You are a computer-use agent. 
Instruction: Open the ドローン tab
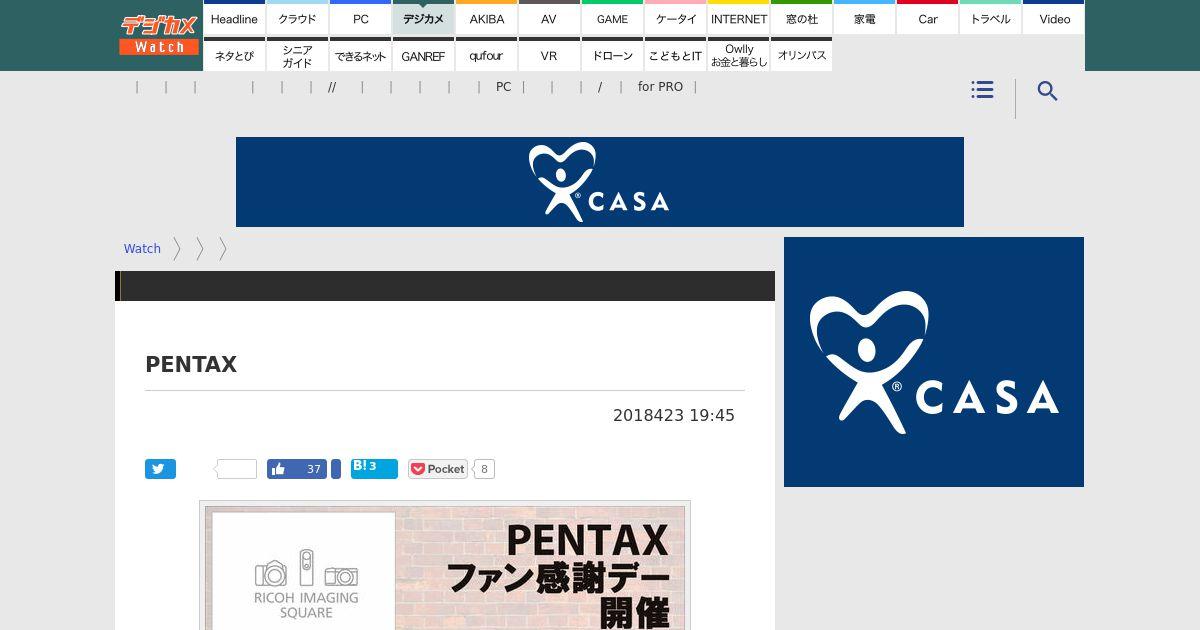pyautogui.click(x=612, y=55)
